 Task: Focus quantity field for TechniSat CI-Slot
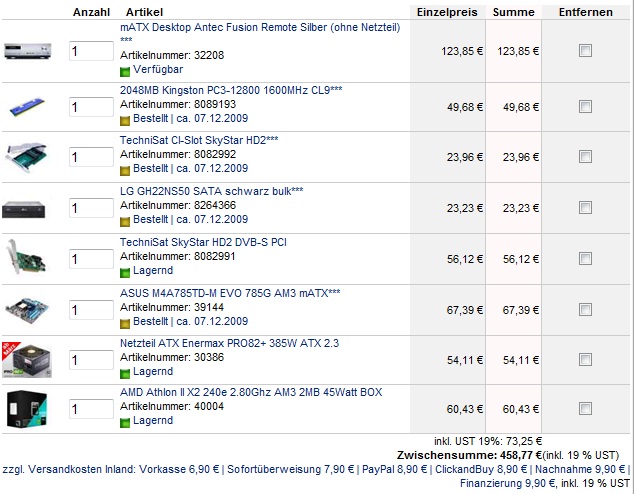[91, 157]
